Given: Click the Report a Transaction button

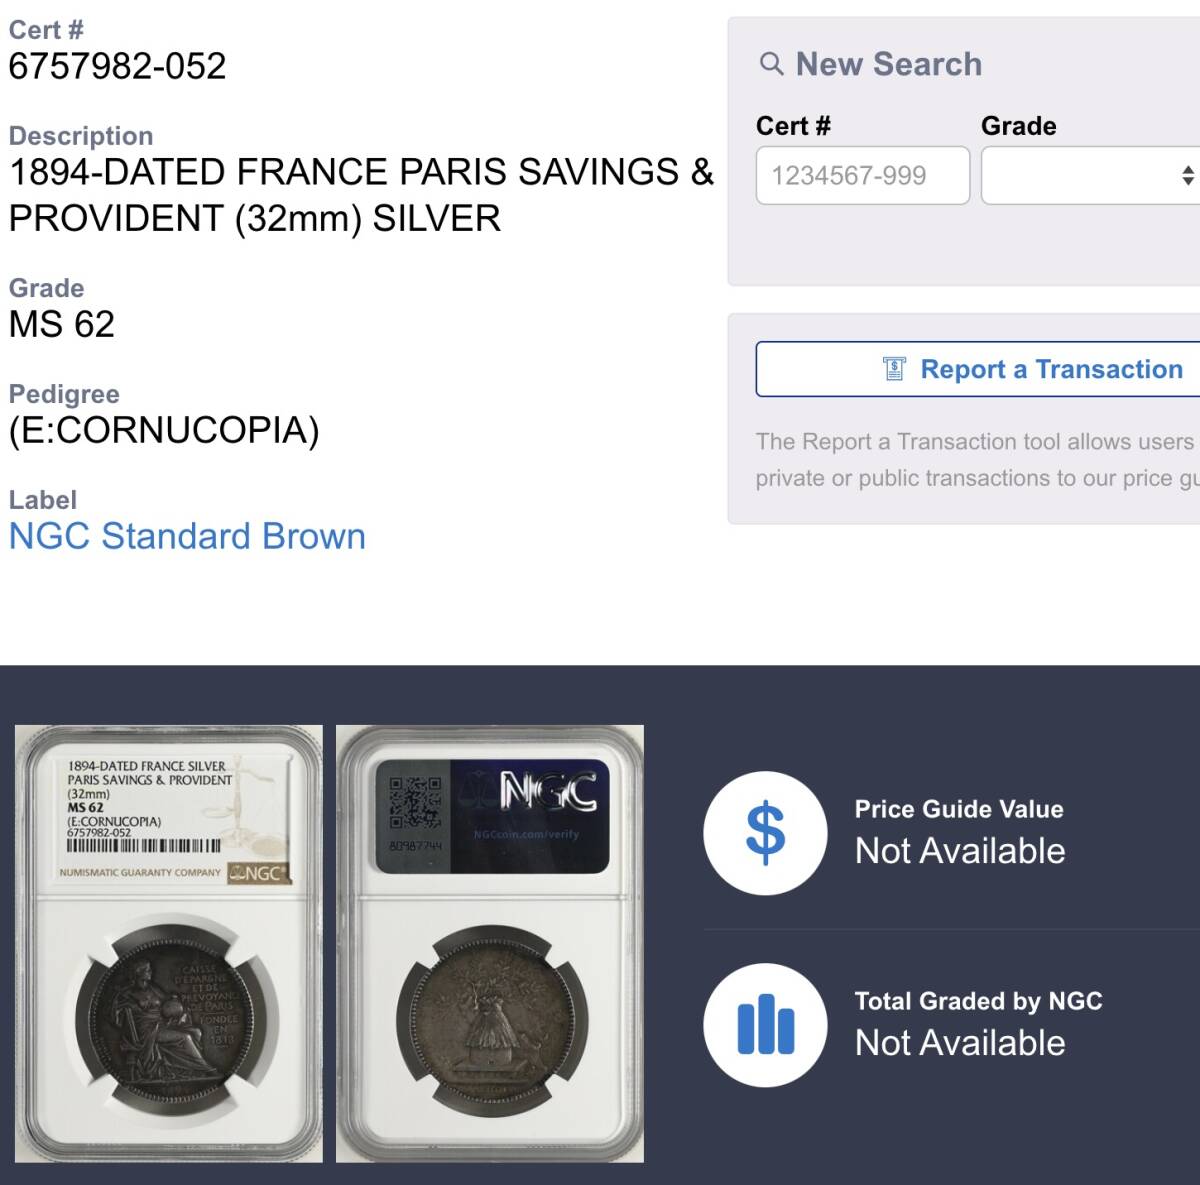Looking at the screenshot, I should tap(978, 369).
